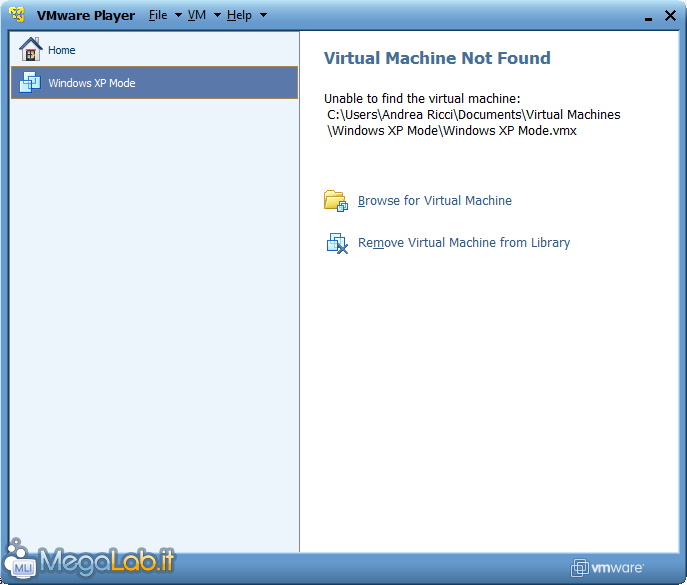Click the Windows XP Mode VM icon
This screenshot has width=687, height=585.
(x=30, y=82)
